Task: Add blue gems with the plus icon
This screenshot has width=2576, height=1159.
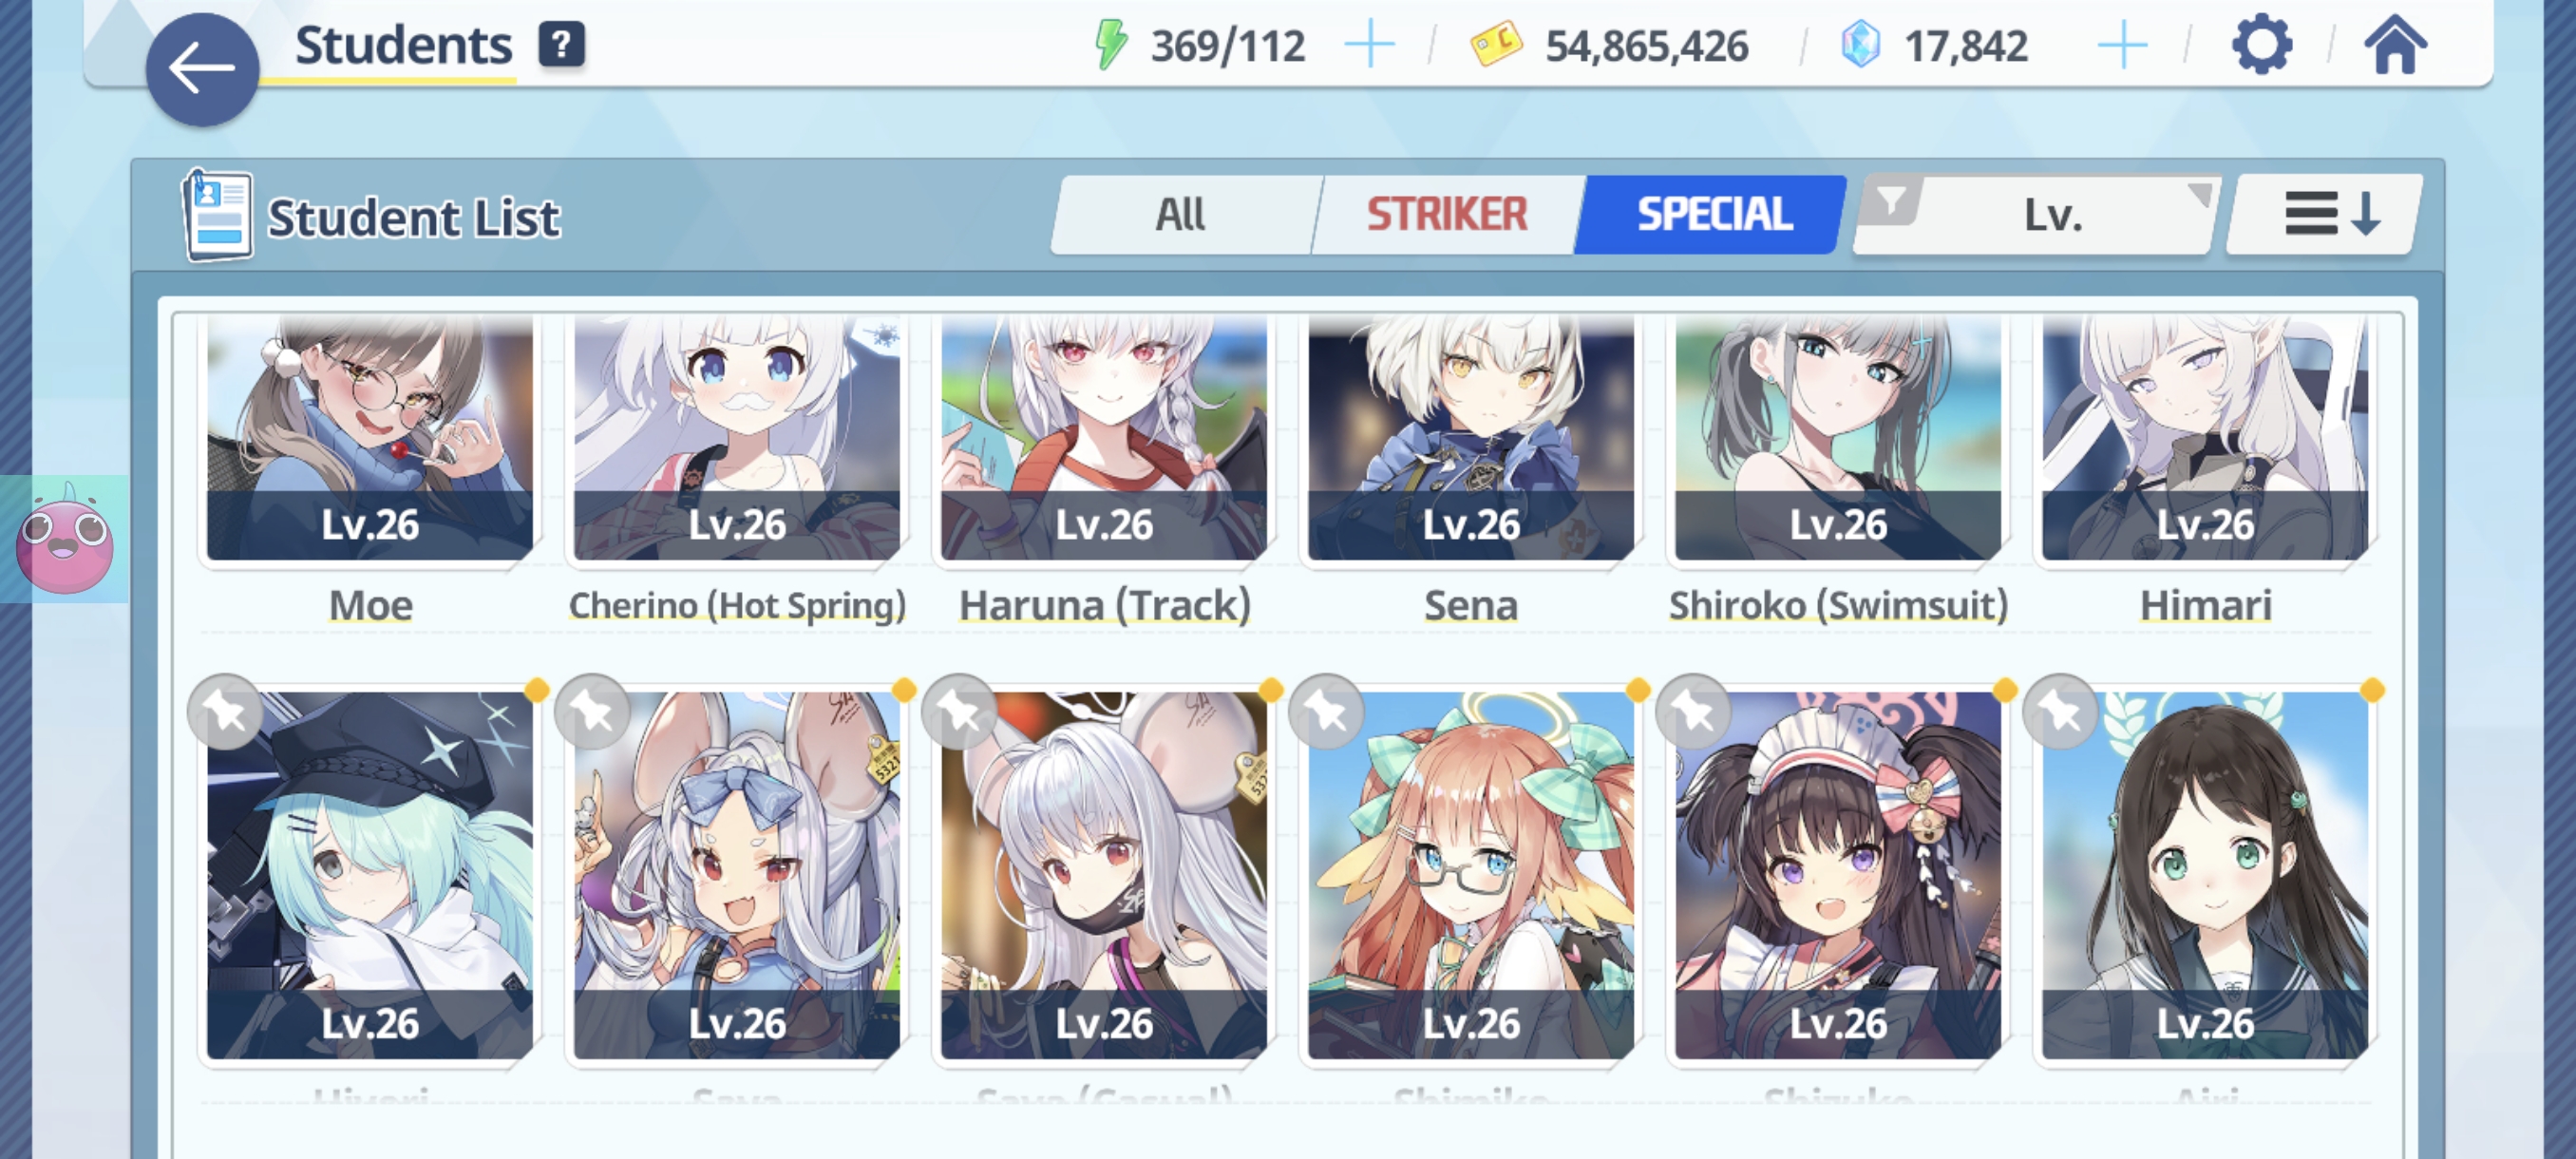Action: coord(2122,46)
